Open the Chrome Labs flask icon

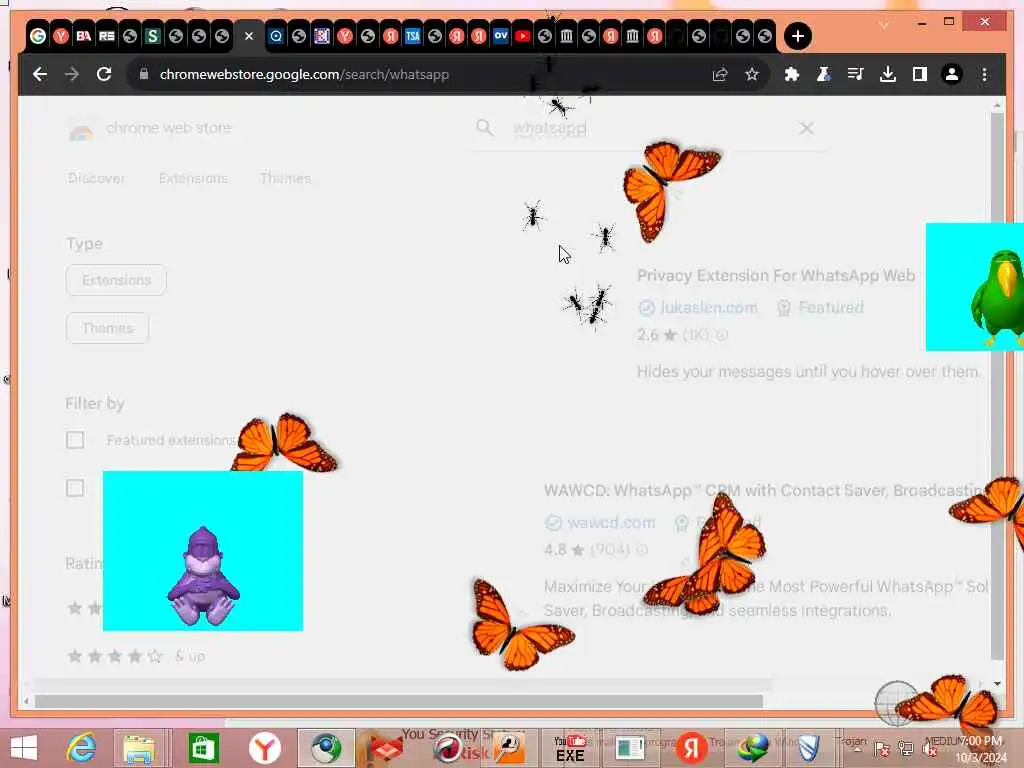[x=824, y=74]
